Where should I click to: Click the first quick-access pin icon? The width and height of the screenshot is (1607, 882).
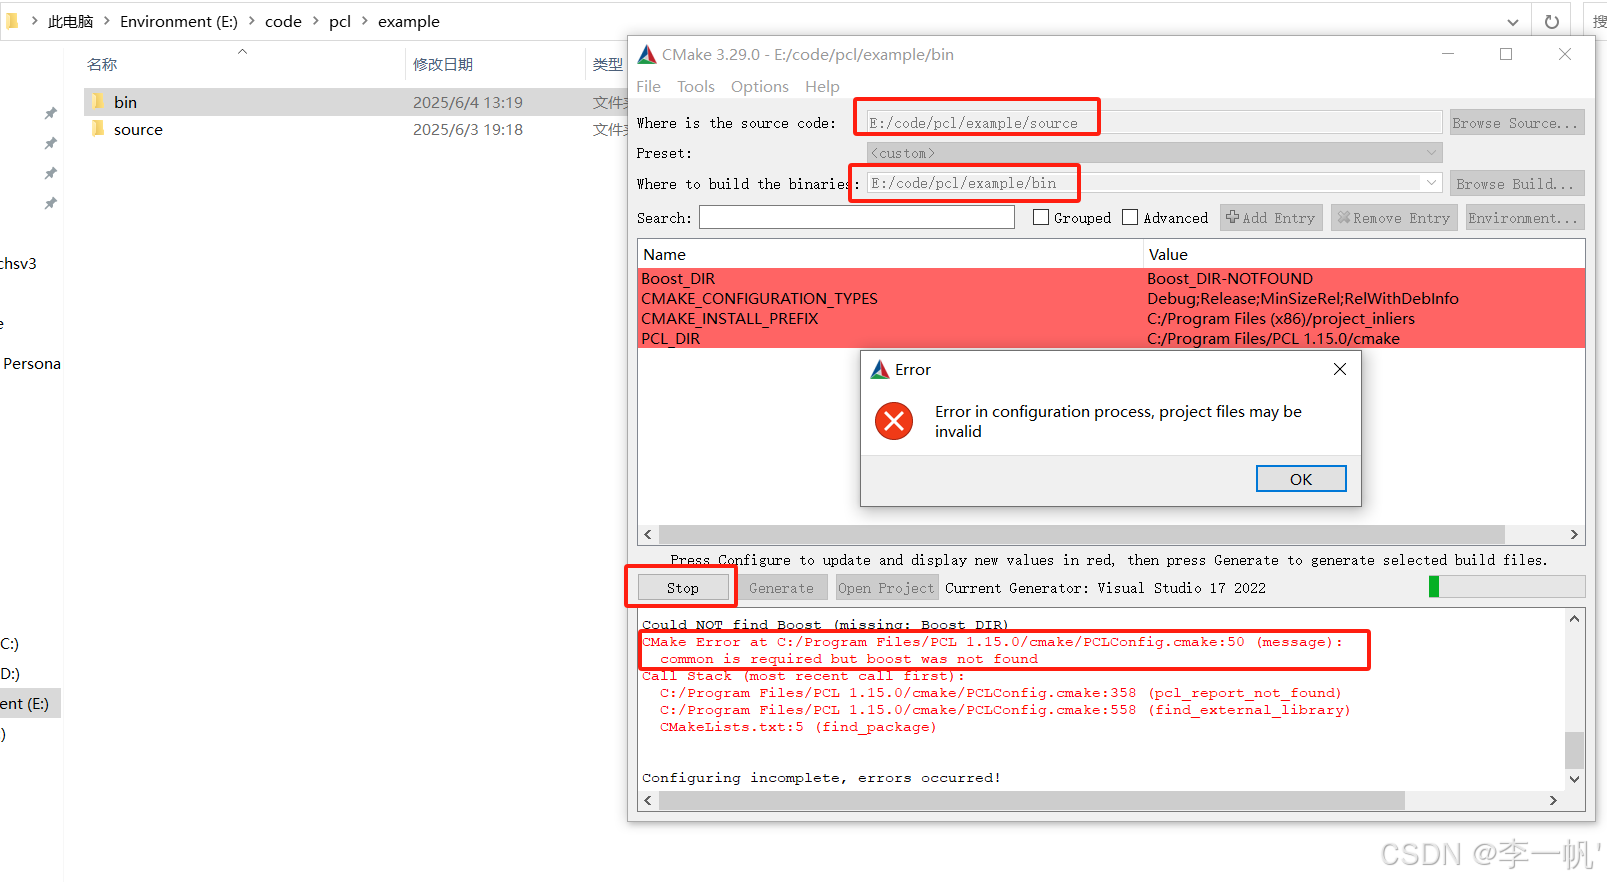[x=50, y=113]
